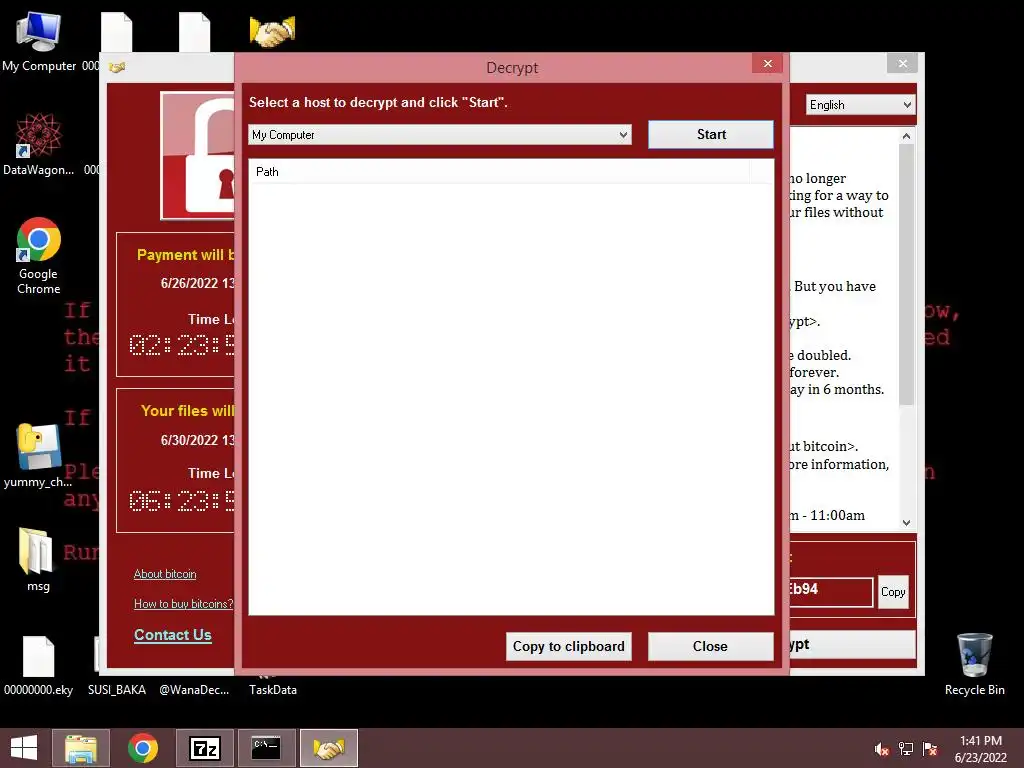Click the scroll down arrow in message panel
The width and height of the screenshot is (1024, 768).
906,522
